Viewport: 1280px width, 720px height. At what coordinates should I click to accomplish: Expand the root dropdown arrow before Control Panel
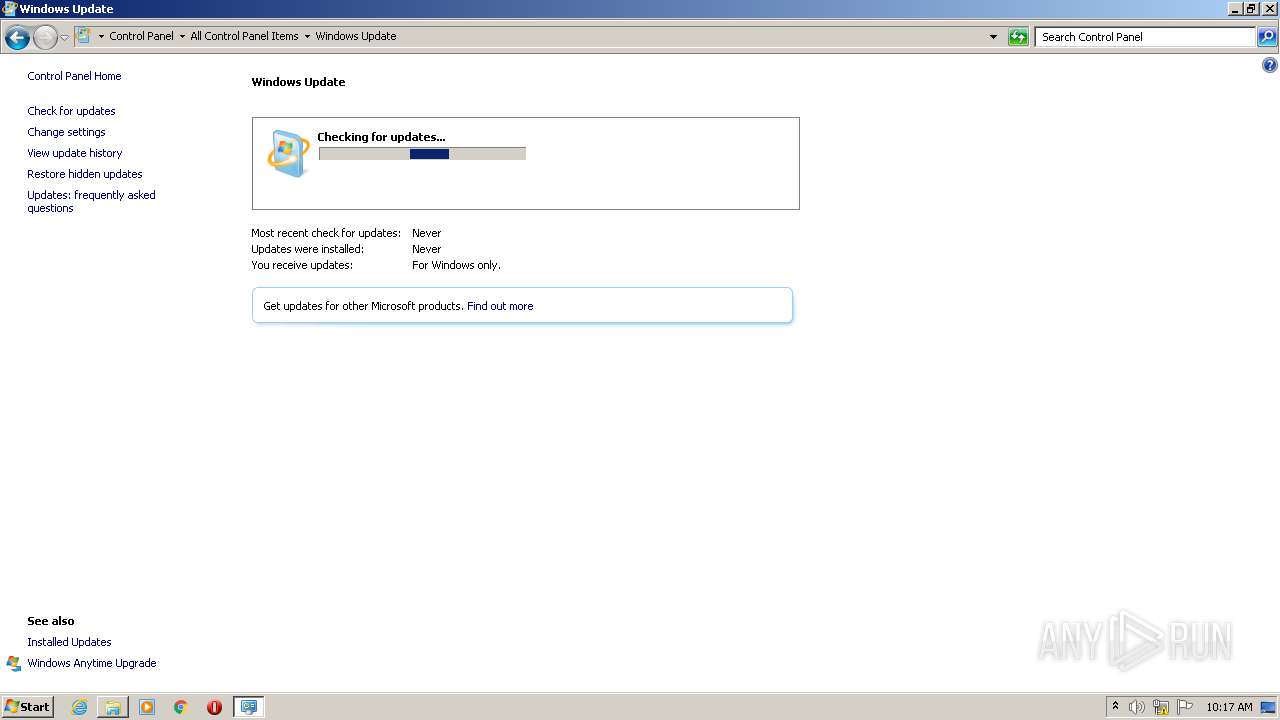101,37
